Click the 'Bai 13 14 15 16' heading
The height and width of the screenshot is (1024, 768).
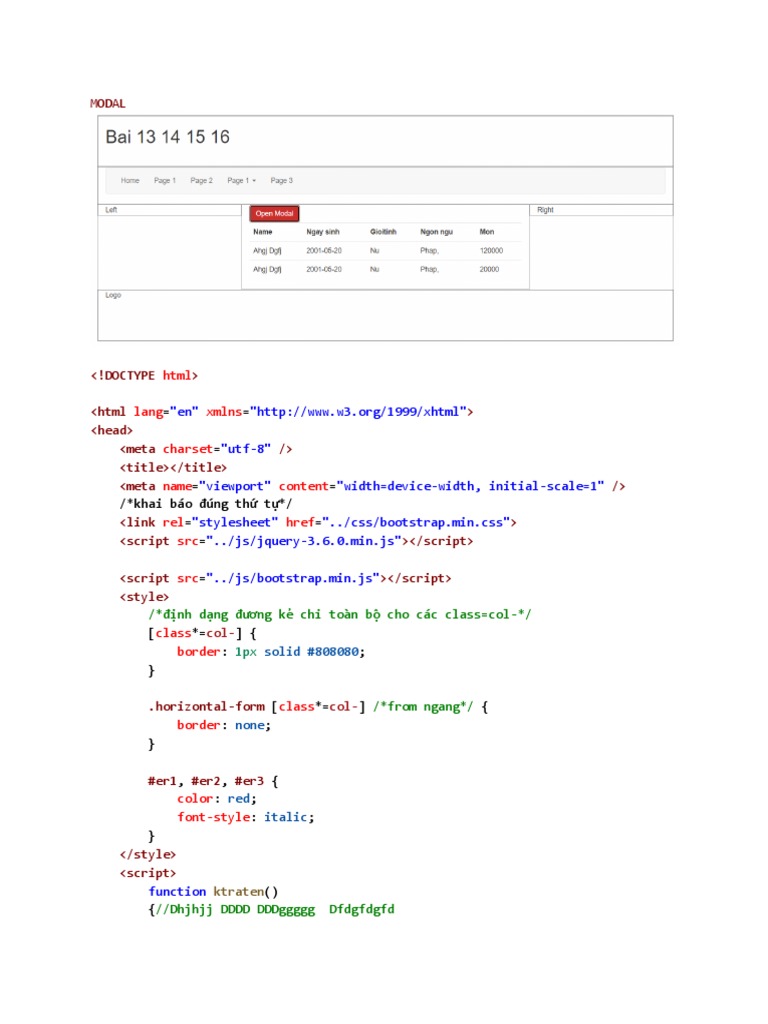[168, 137]
